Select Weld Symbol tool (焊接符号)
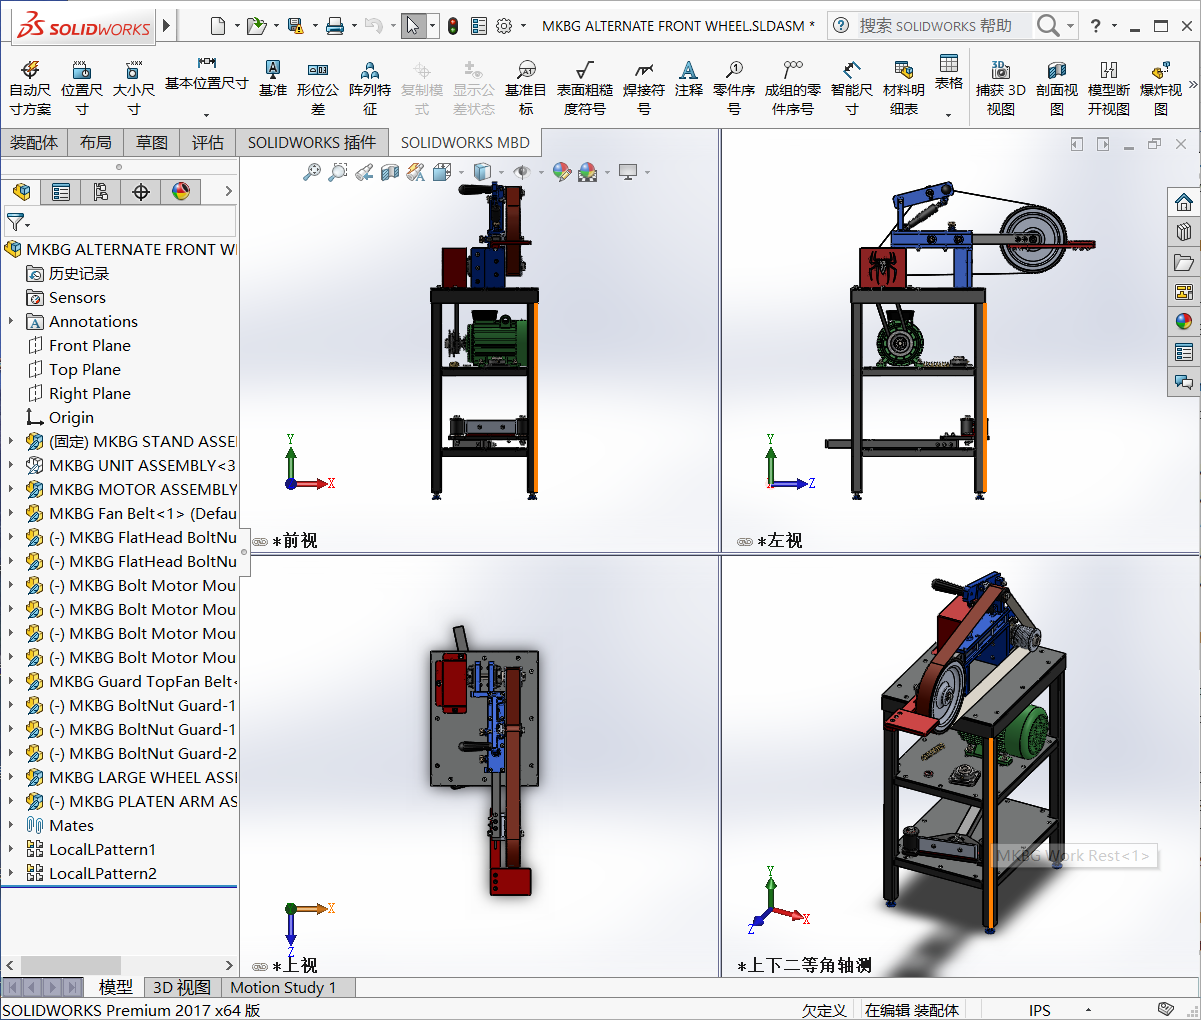The height and width of the screenshot is (1020, 1201). [x=644, y=87]
